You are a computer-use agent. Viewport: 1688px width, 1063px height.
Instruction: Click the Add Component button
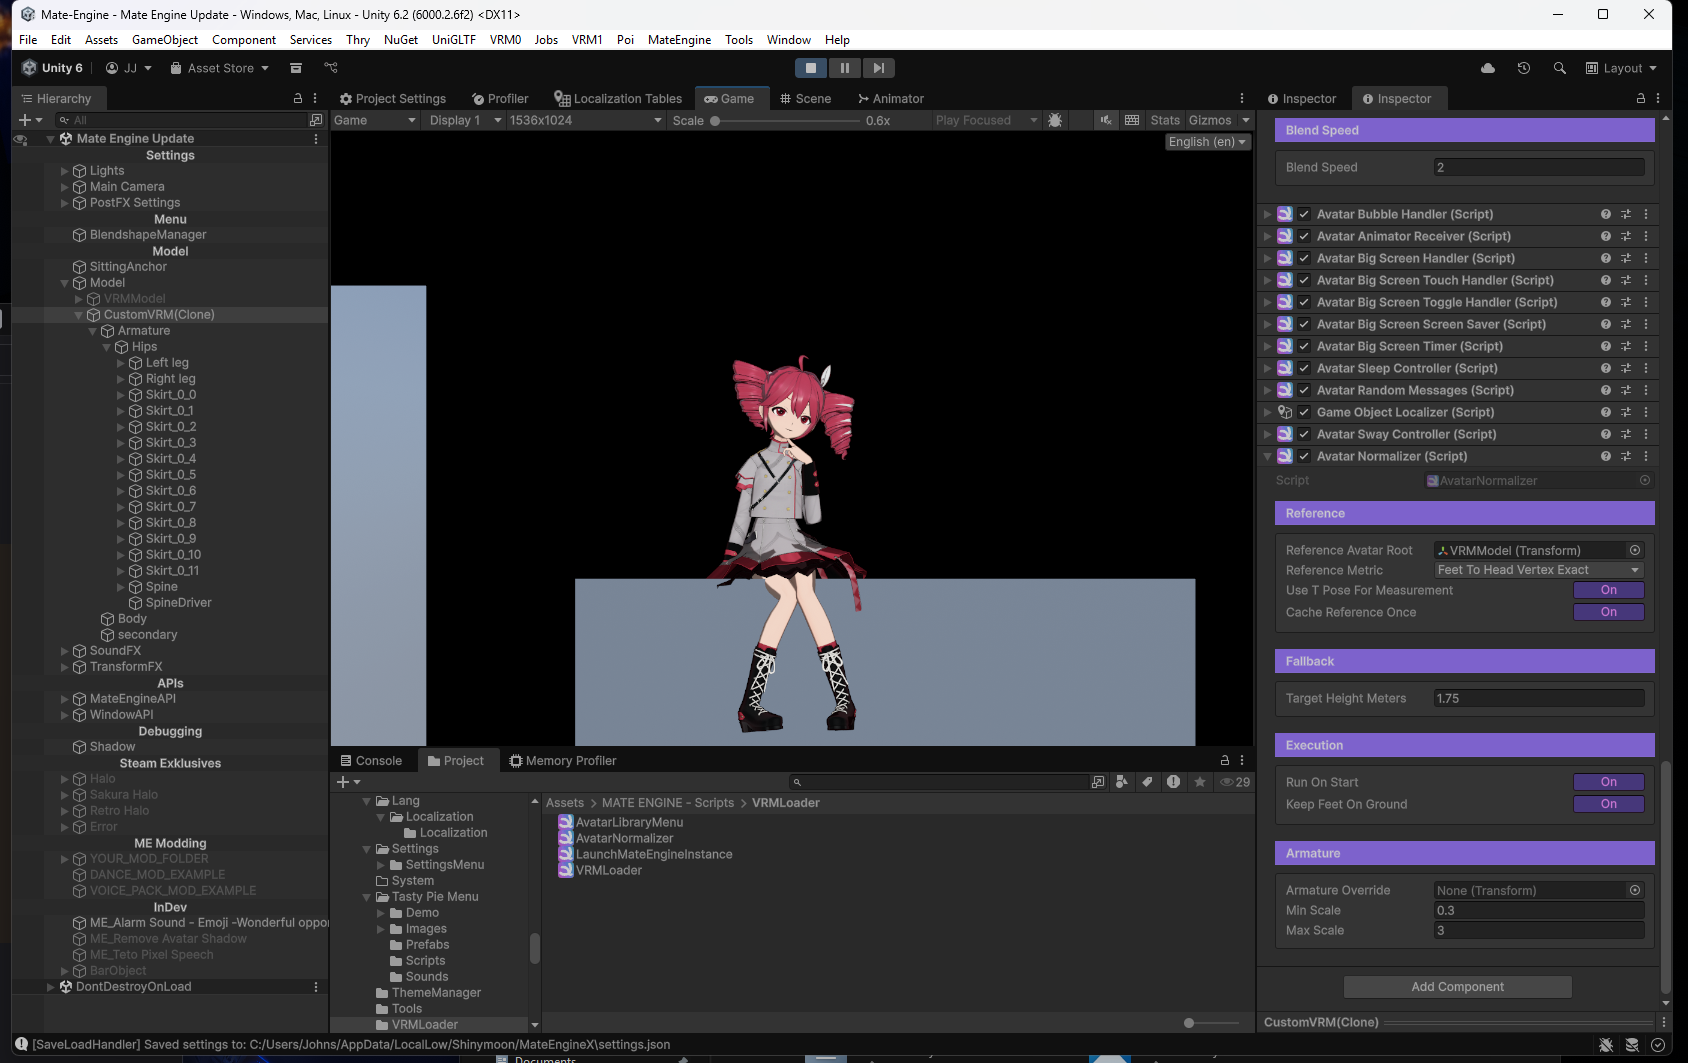coord(1457,987)
